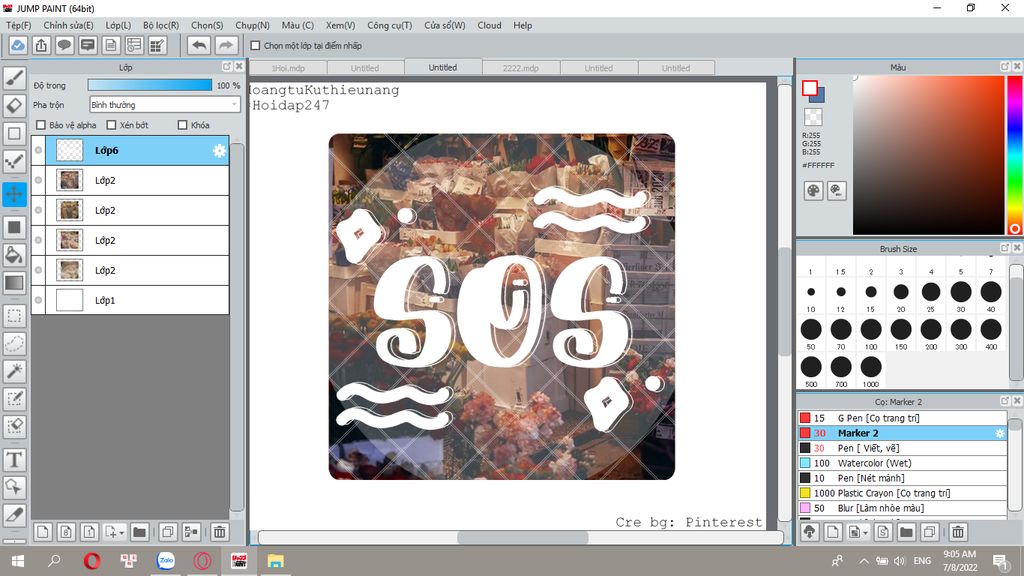The image size is (1024, 576).
Task: Add new 8-bit layer
Action: pos(66,532)
